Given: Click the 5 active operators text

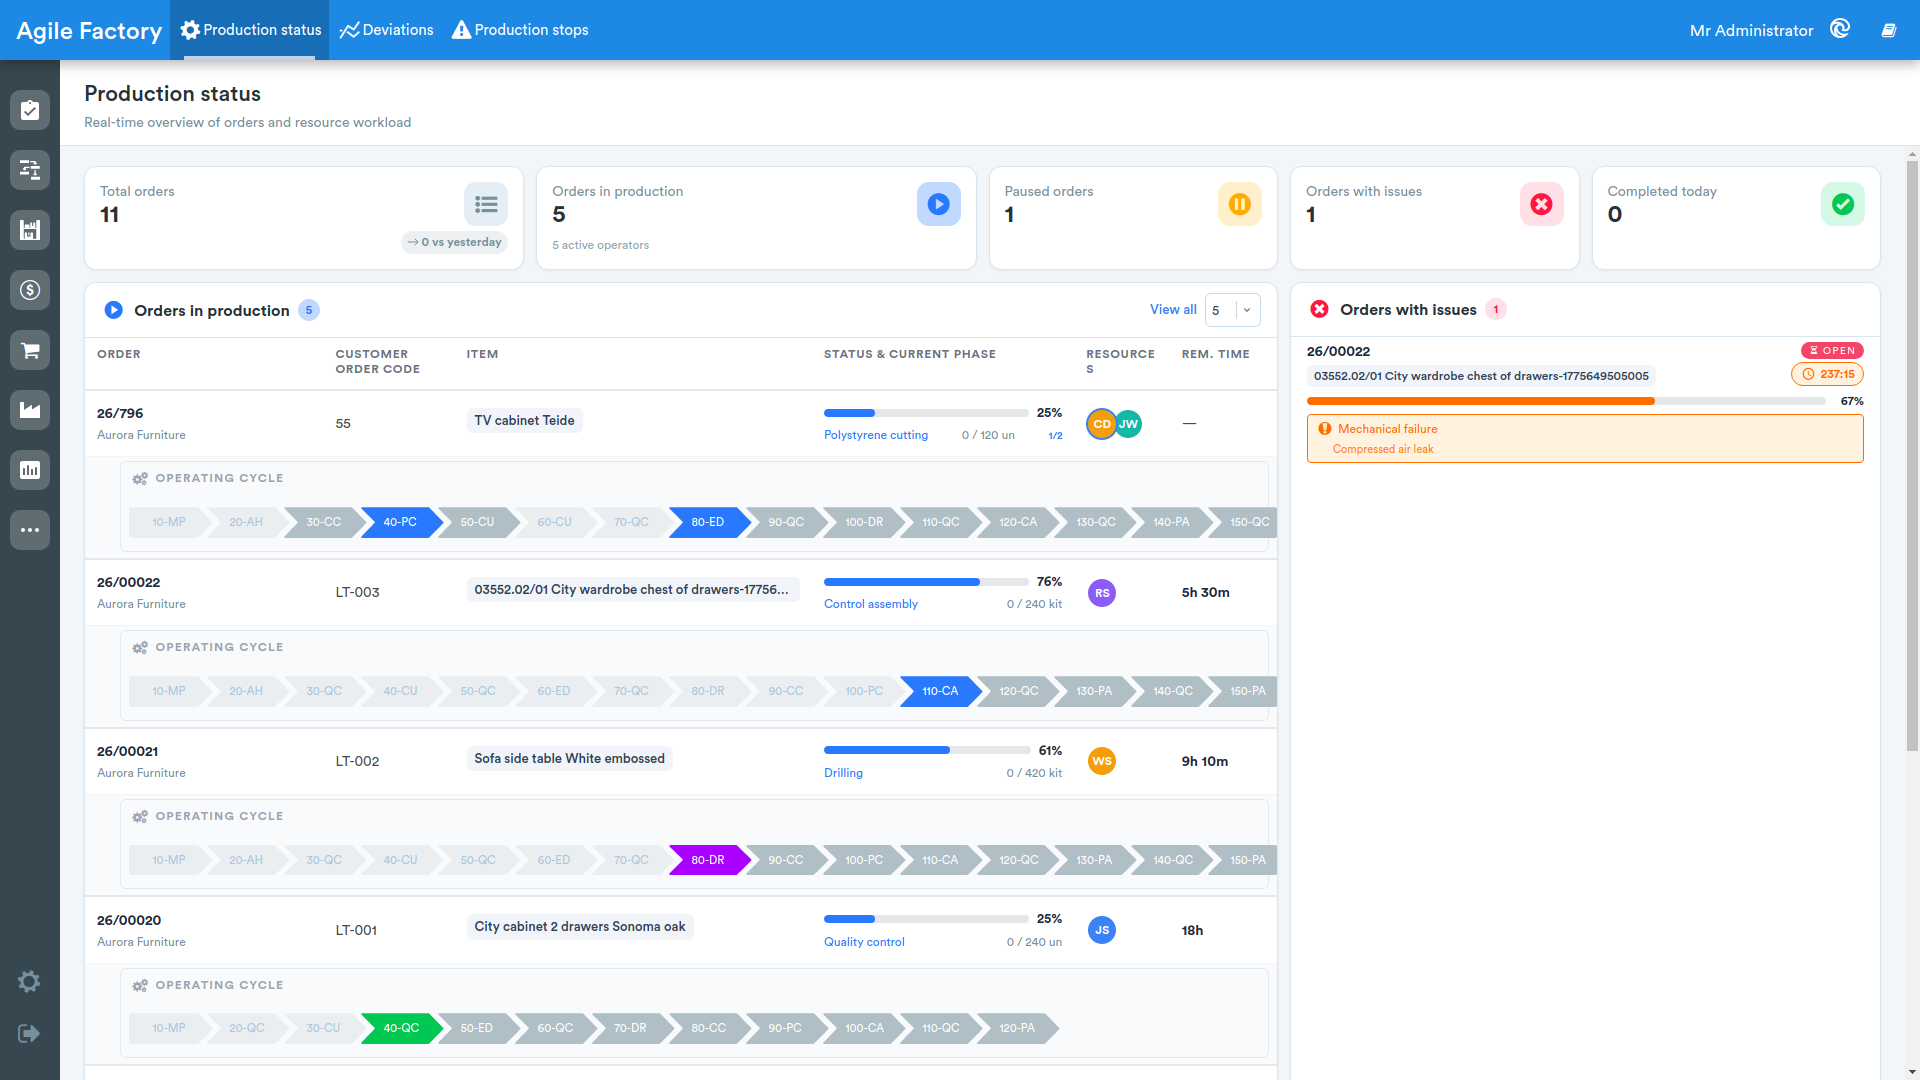Looking at the screenshot, I should coord(600,245).
